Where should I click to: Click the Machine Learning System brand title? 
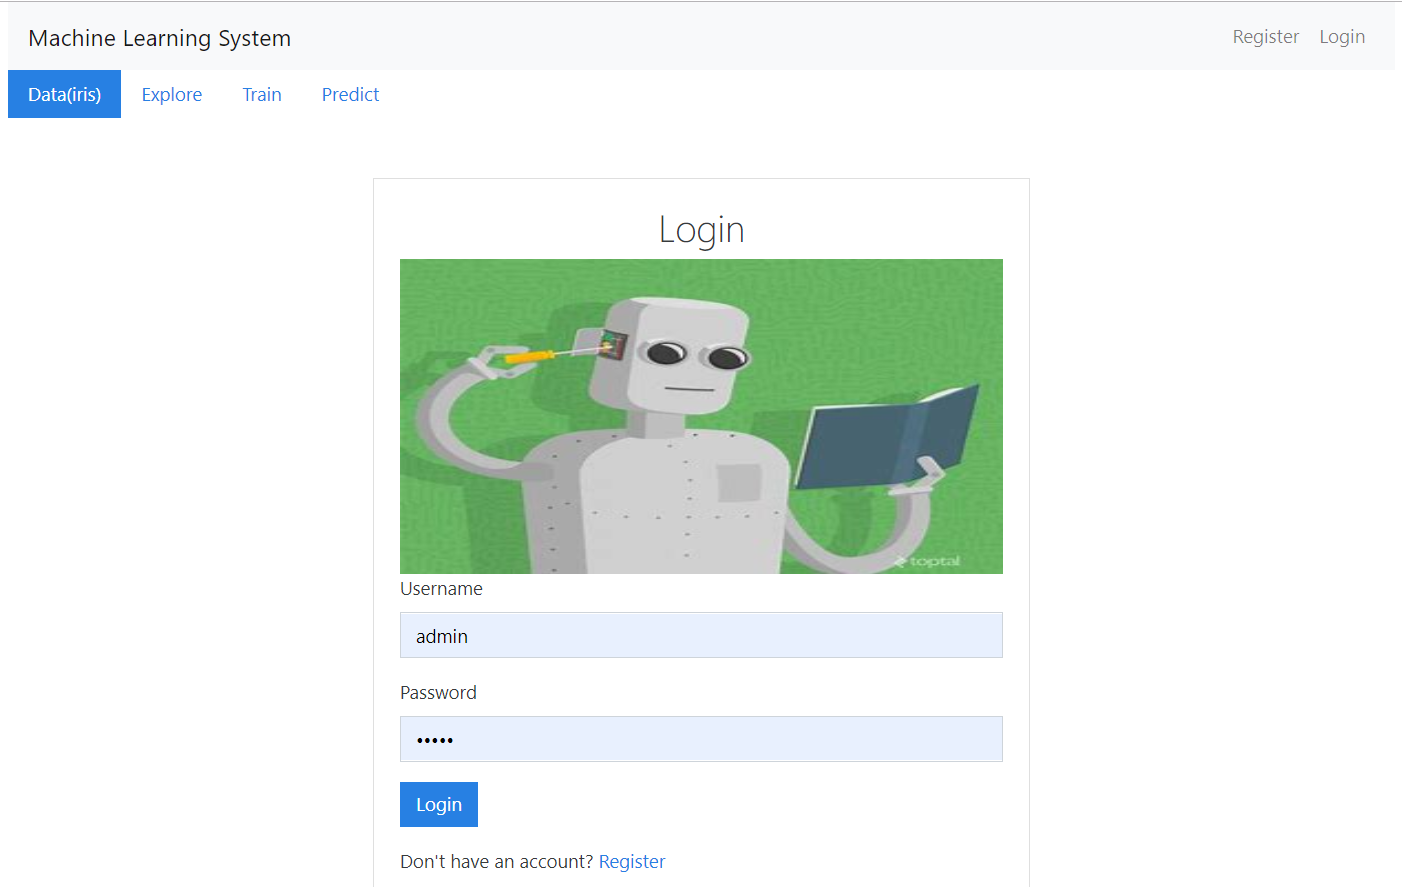[160, 38]
